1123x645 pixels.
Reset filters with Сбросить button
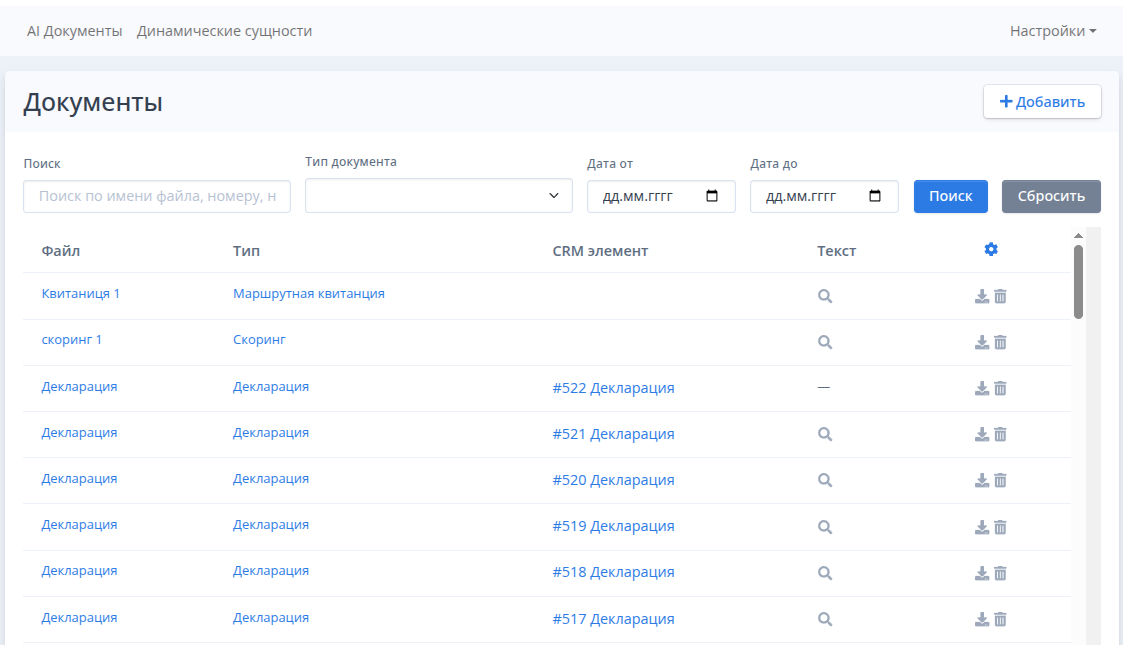coord(1051,196)
